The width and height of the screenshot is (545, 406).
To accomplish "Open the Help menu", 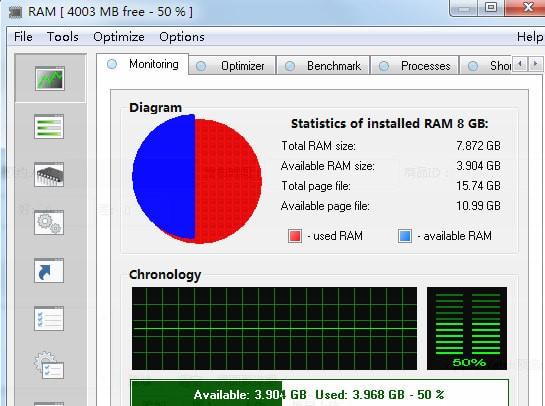I will pyautogui.click(x=530, y=36).
